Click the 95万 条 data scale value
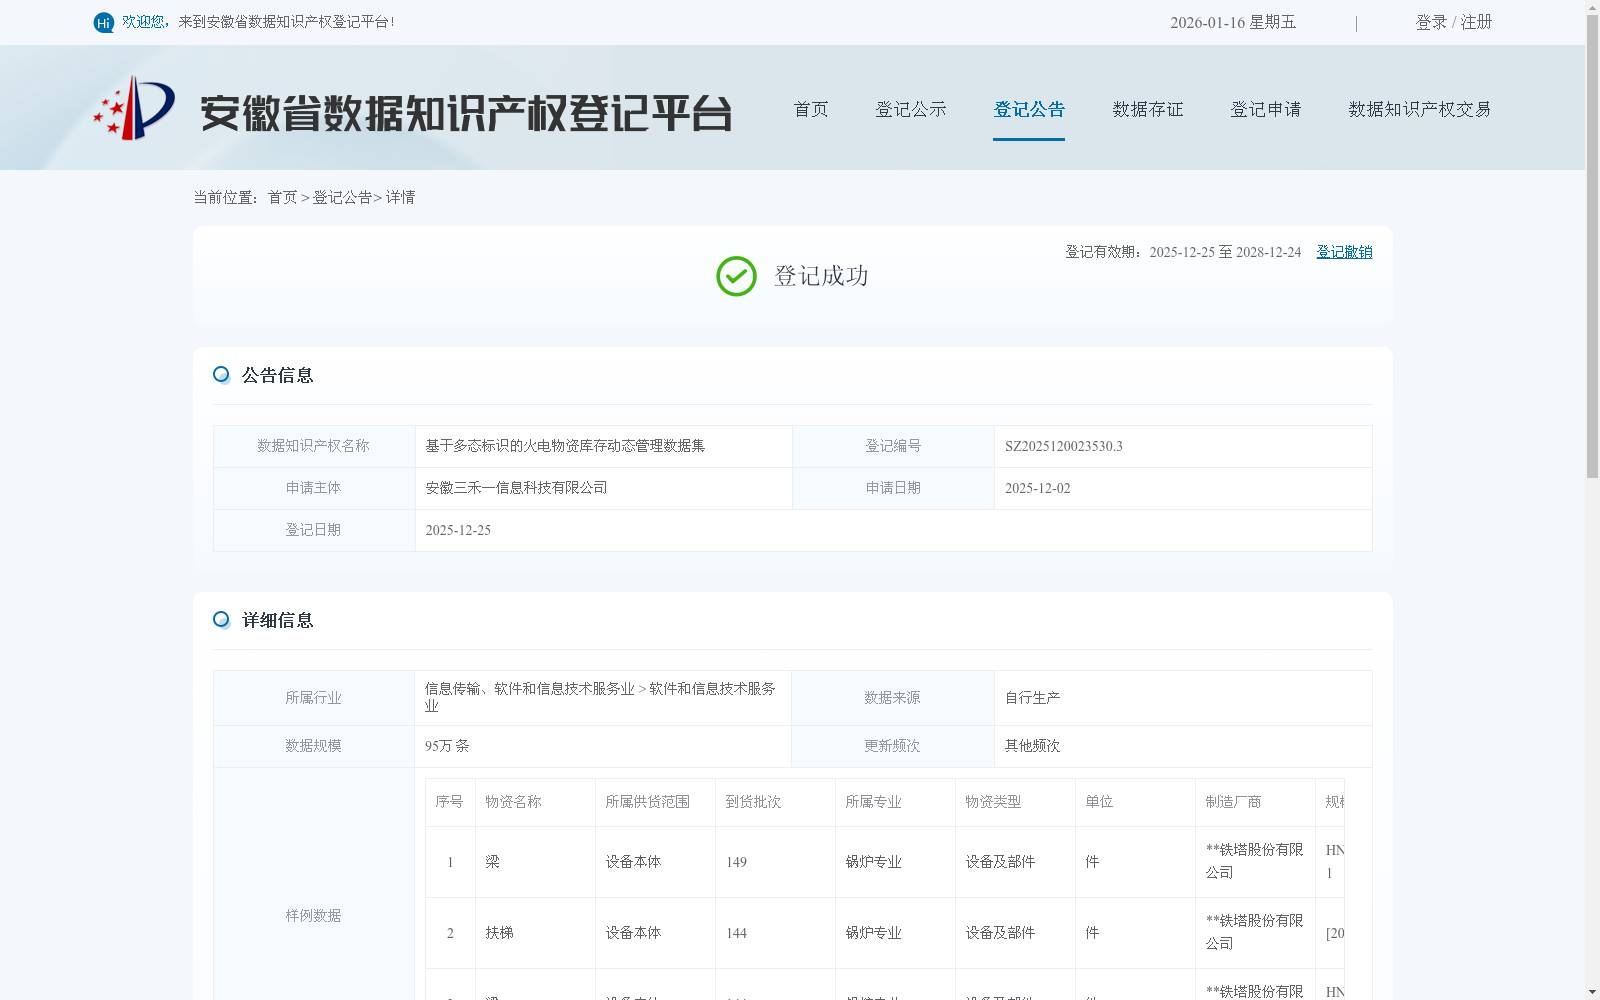This screenshot has height=1000, width=1600. pos(447,746)
